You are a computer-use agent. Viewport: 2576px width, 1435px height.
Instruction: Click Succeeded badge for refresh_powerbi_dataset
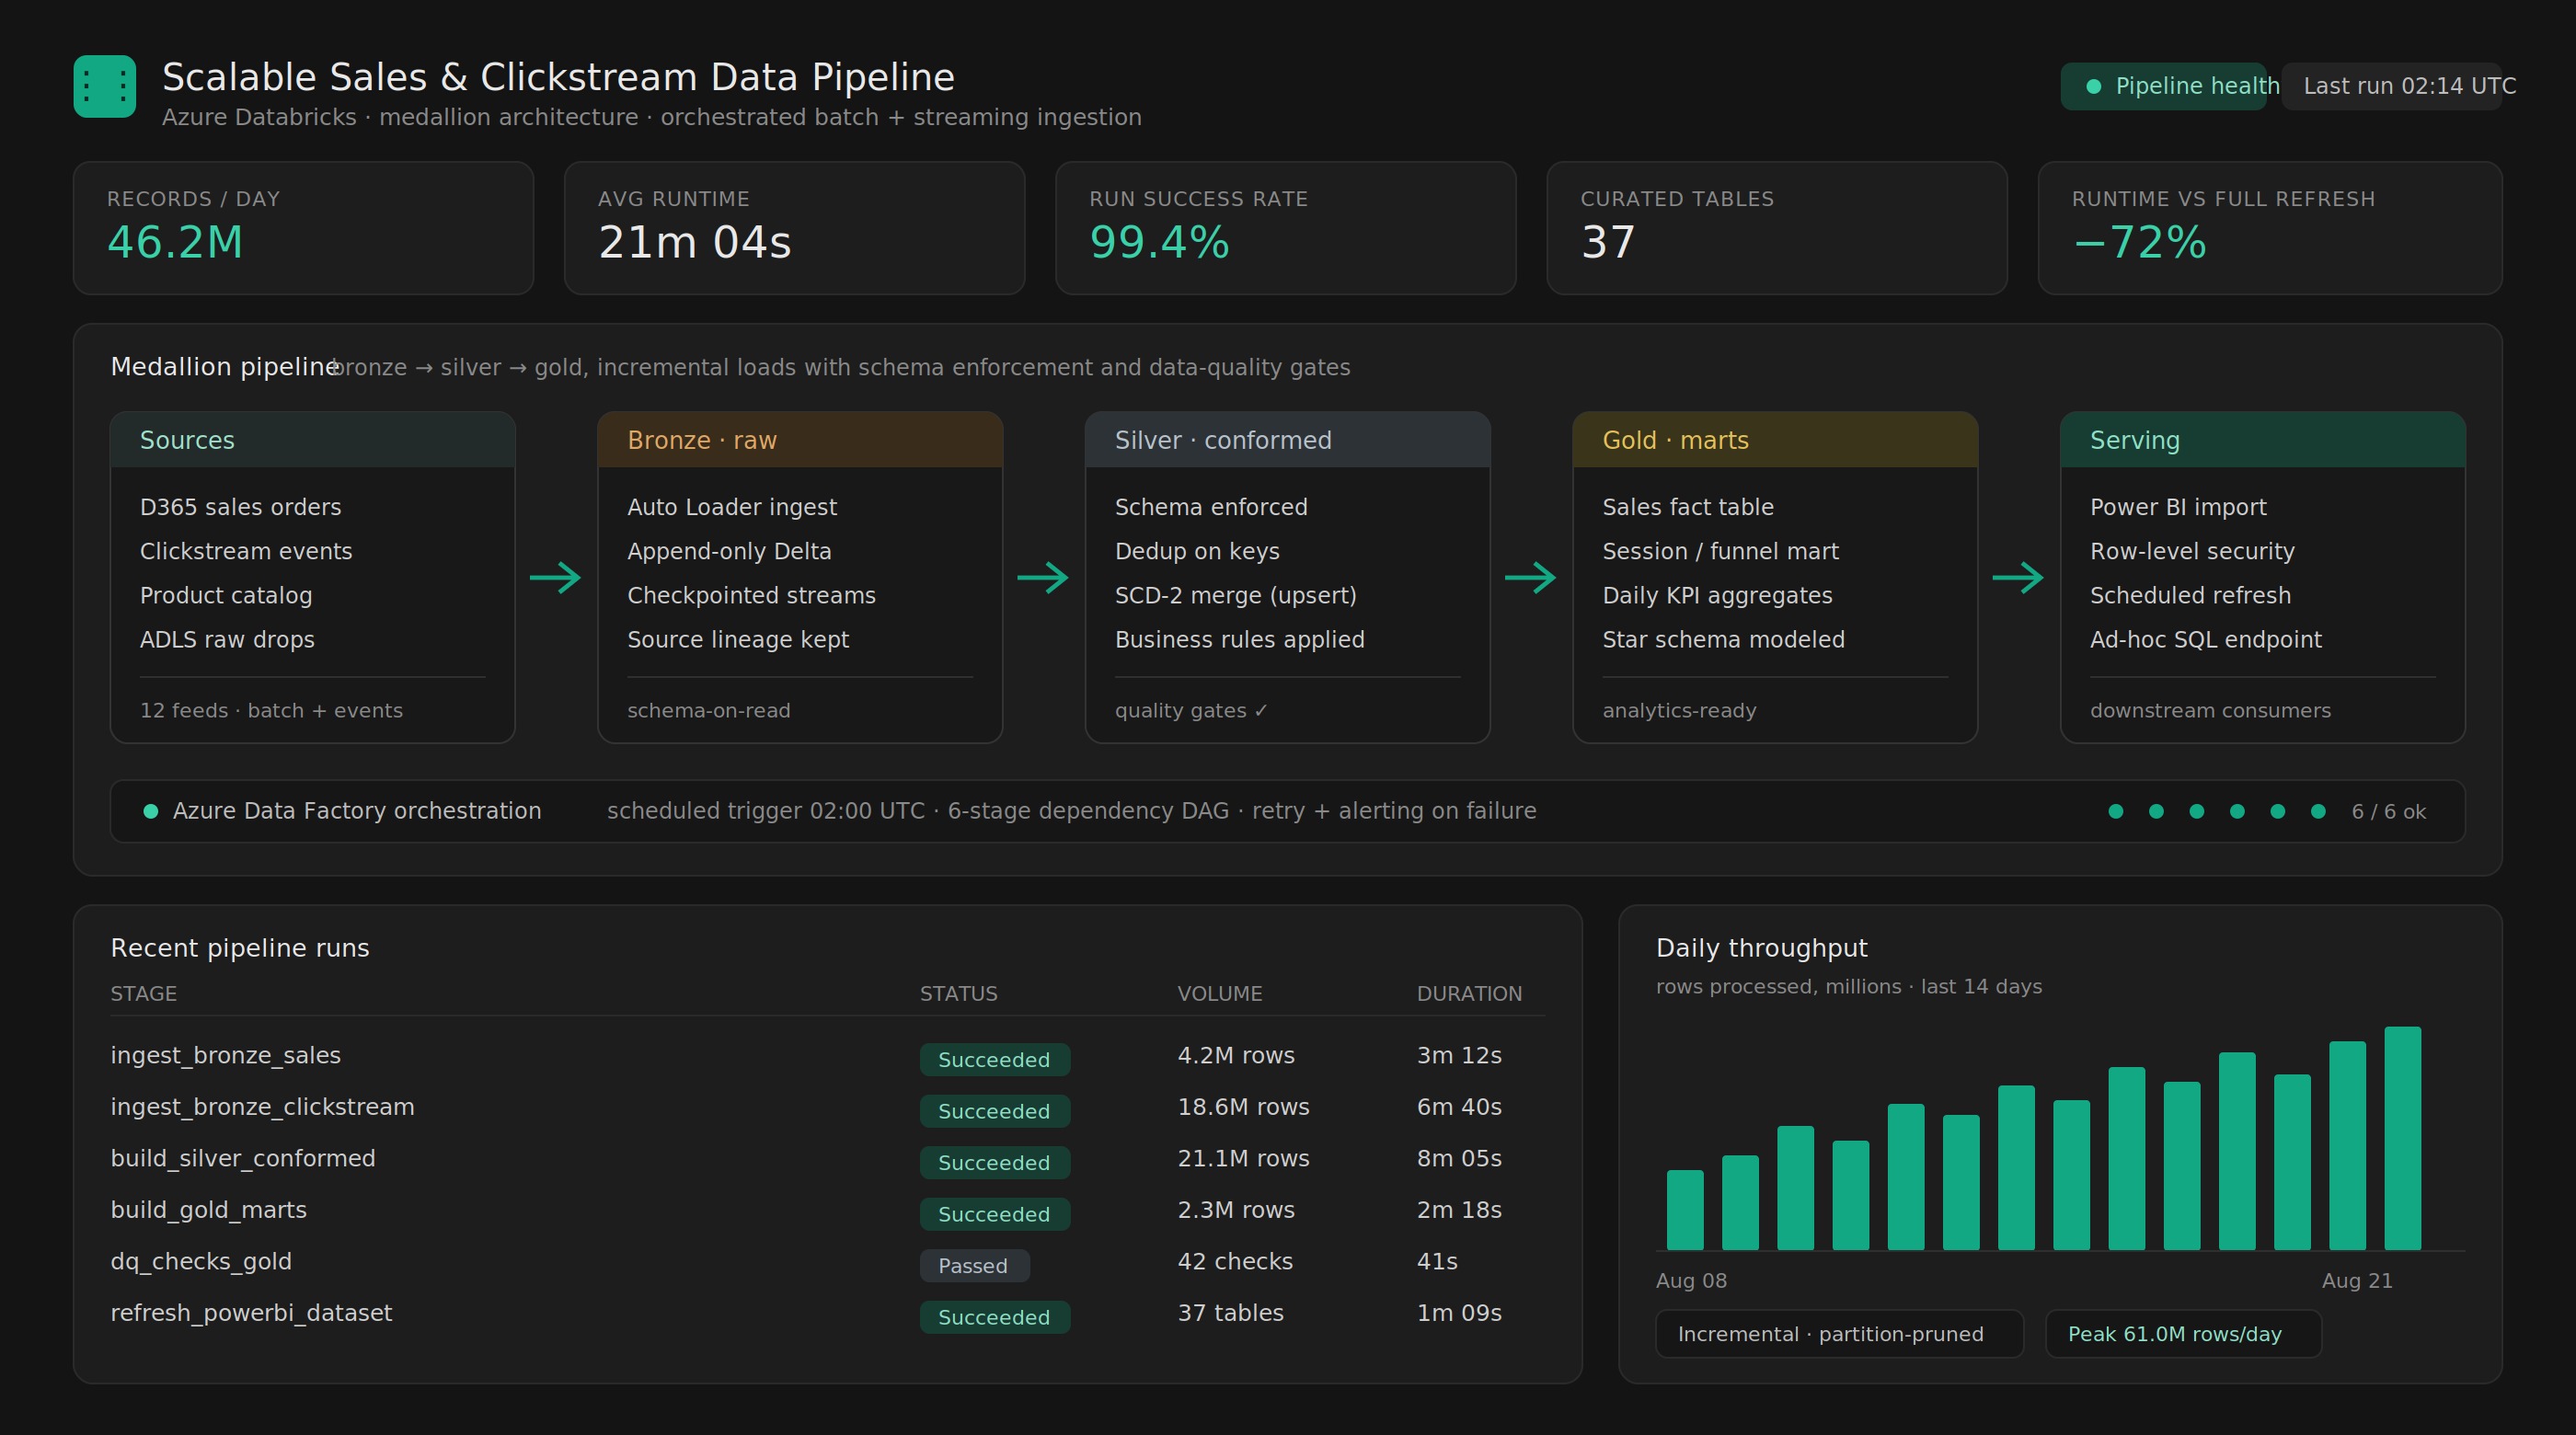(x=995, y=1317)
